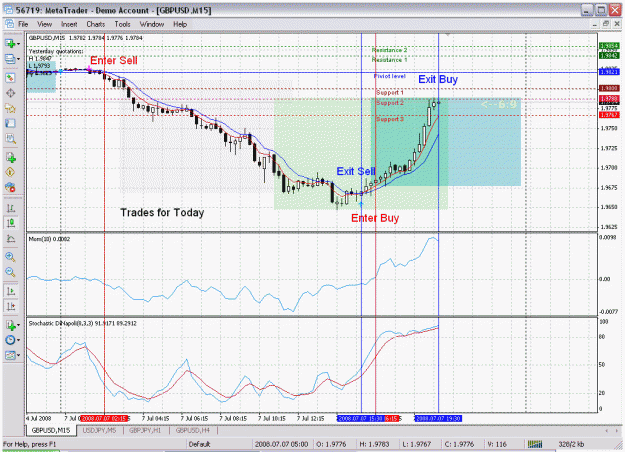Open the chart window menu icon
Viewport: 625px width, 452px height.
(x=9, y=24)
